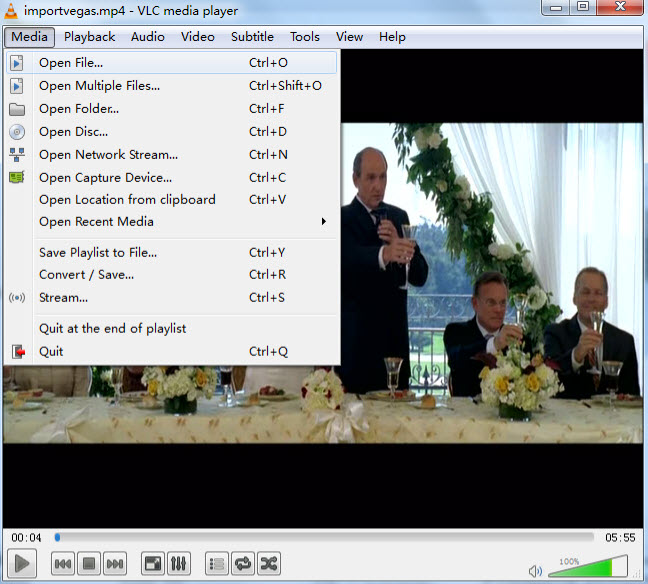Choose Stream... menu entry
Viewport: 648px width, 584px height.
(x=172, y=298)
